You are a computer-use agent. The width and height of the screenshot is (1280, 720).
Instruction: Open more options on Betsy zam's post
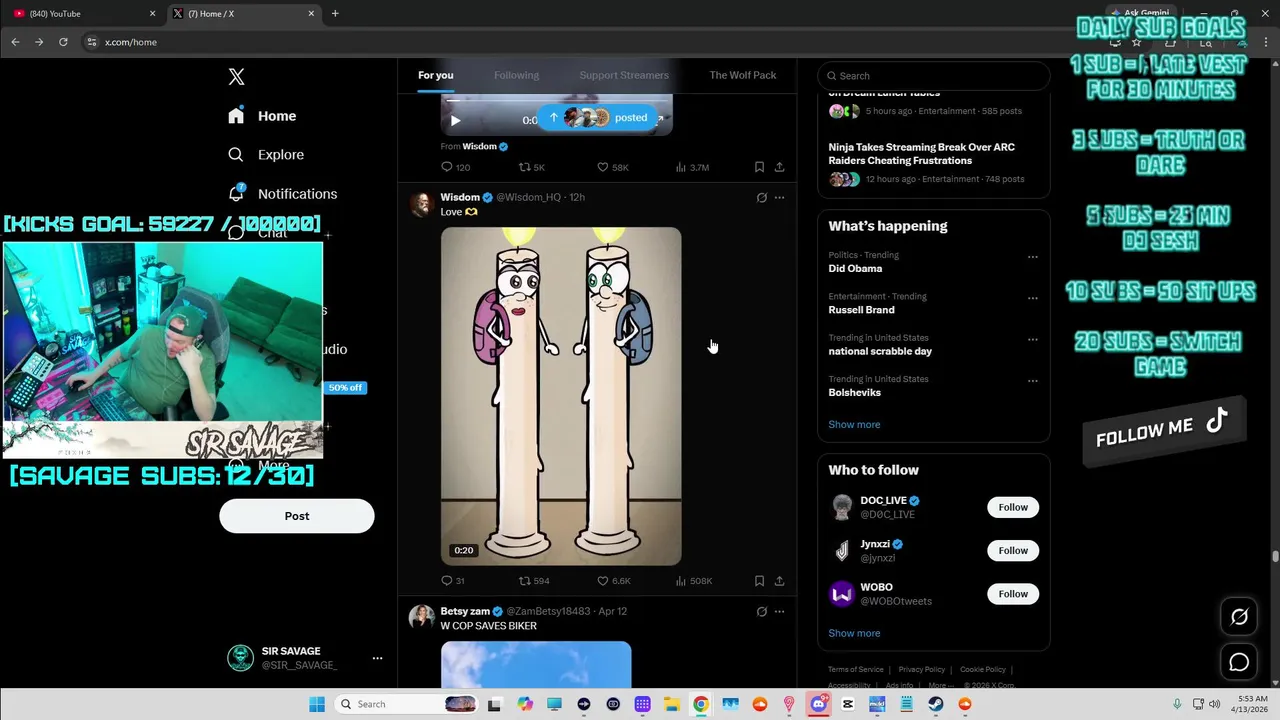coord(779,612)
